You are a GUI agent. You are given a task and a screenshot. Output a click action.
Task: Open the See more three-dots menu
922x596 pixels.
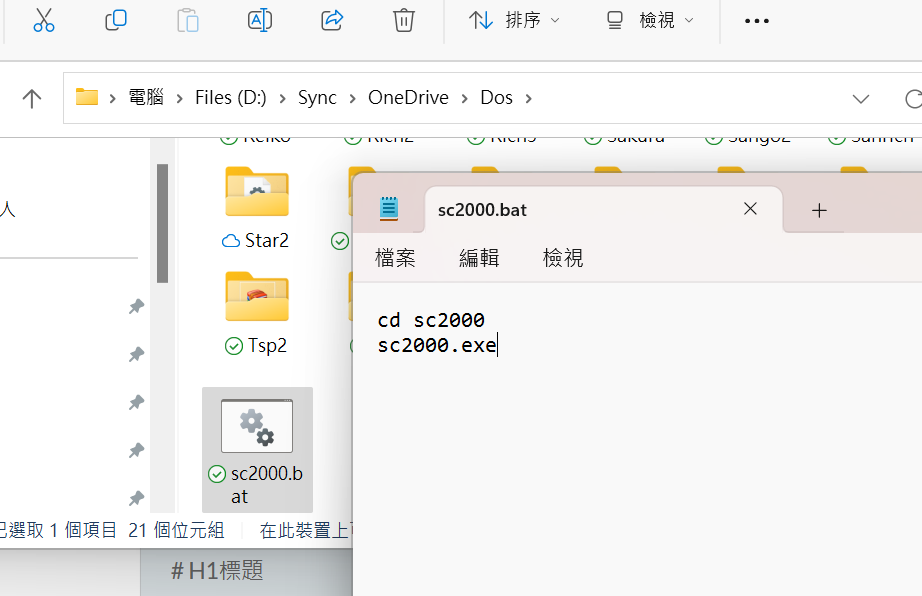point(756,21)
